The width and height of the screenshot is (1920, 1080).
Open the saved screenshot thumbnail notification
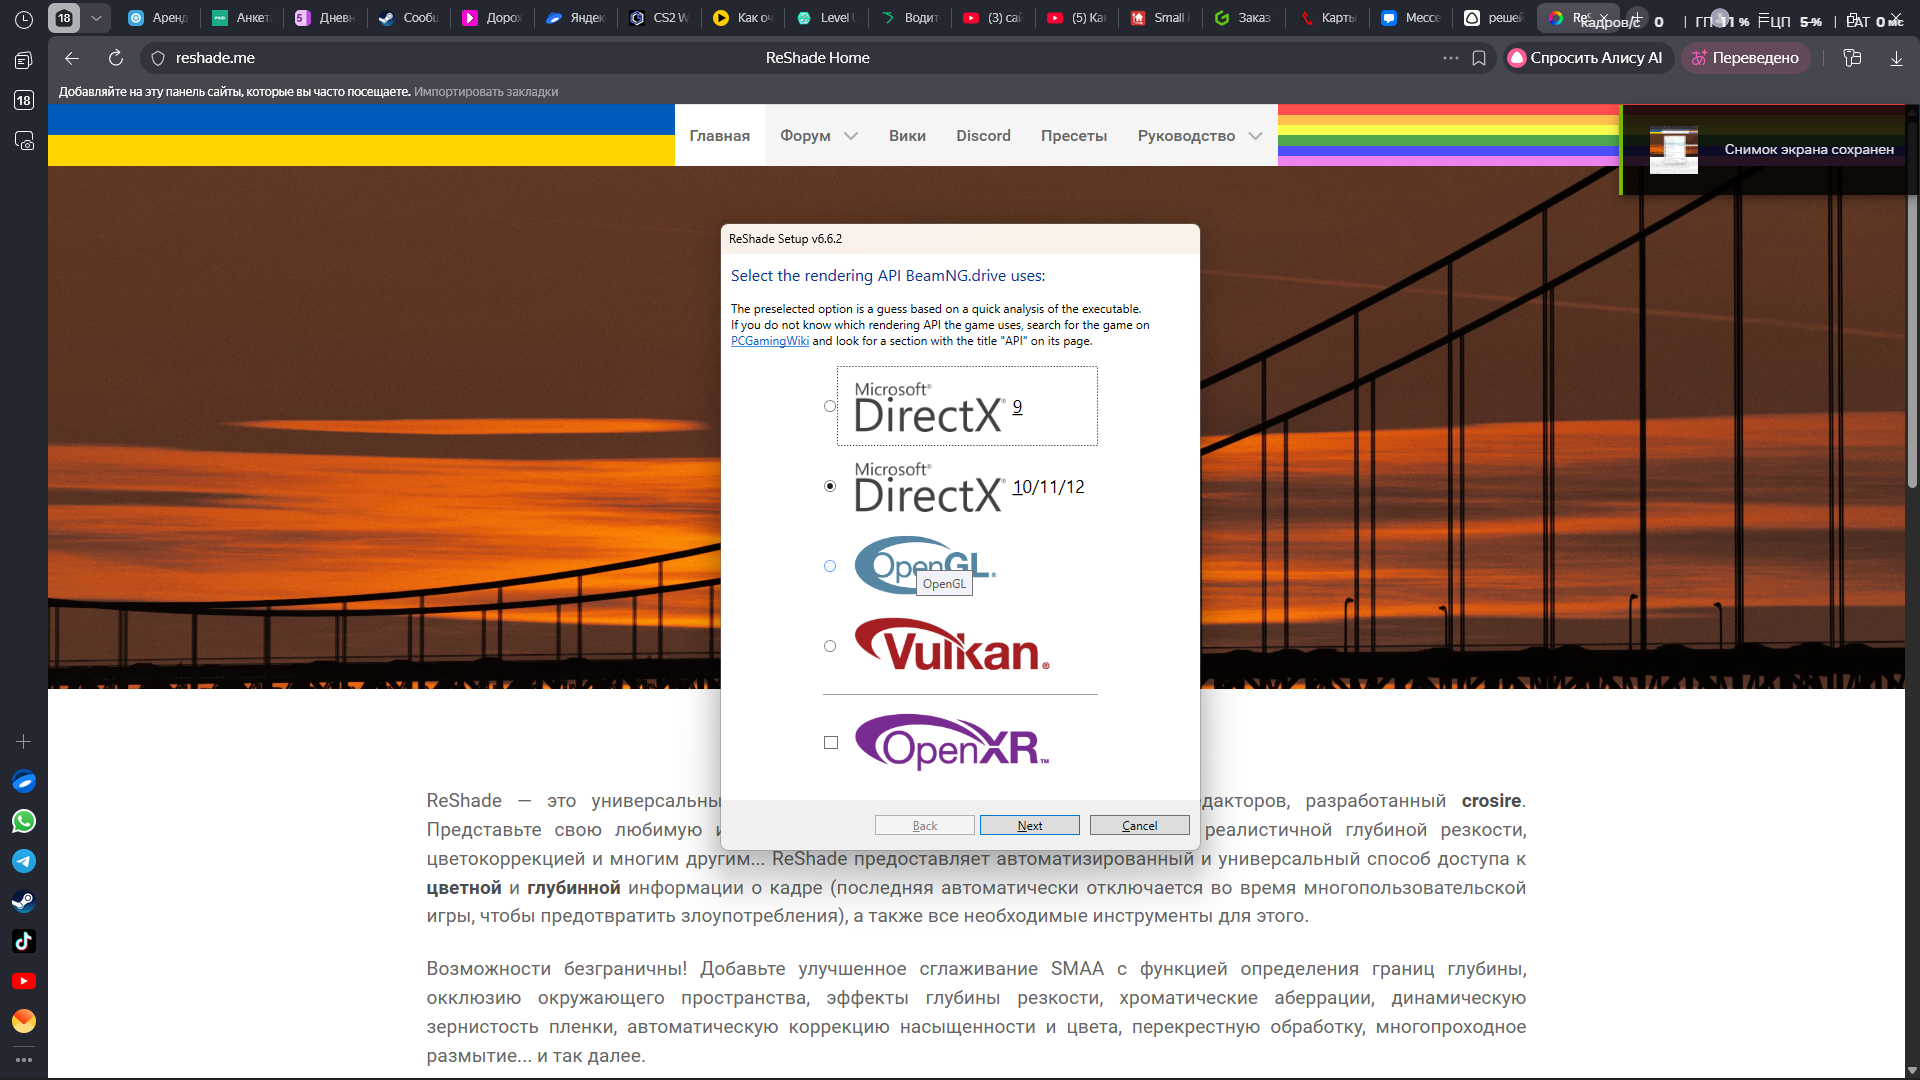pyautogui.click(x=1673, y=150)
